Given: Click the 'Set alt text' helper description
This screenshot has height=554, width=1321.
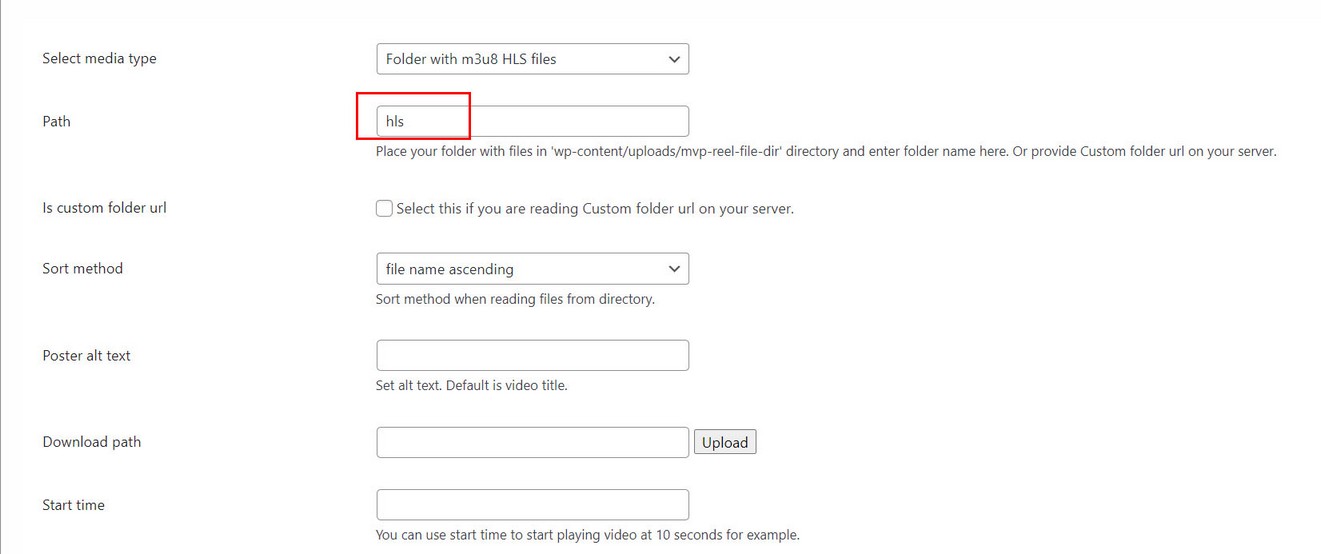Looking at the screenshot, I should click(x=471, y=385).
